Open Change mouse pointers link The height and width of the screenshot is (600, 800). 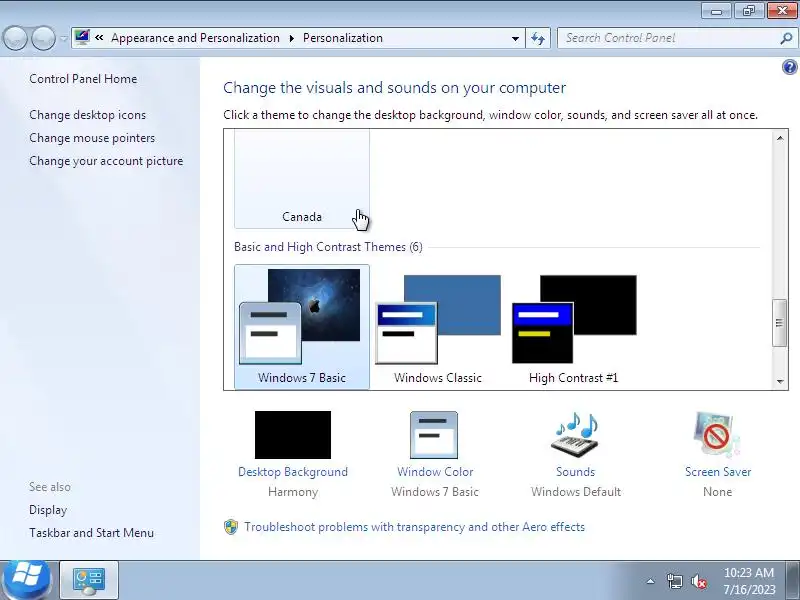coord(92,138)
